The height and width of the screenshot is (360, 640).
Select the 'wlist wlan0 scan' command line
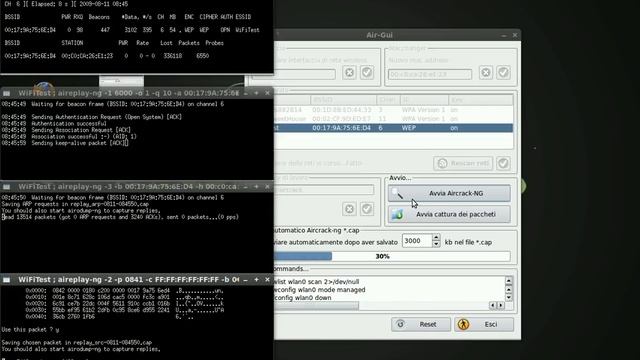[317, 282]
